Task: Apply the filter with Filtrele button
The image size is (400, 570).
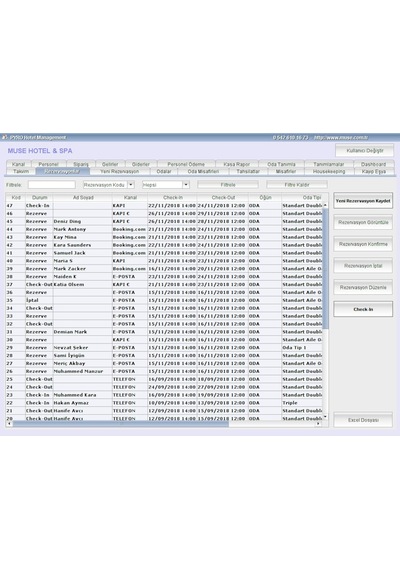Action: click(x=228, y=185)
